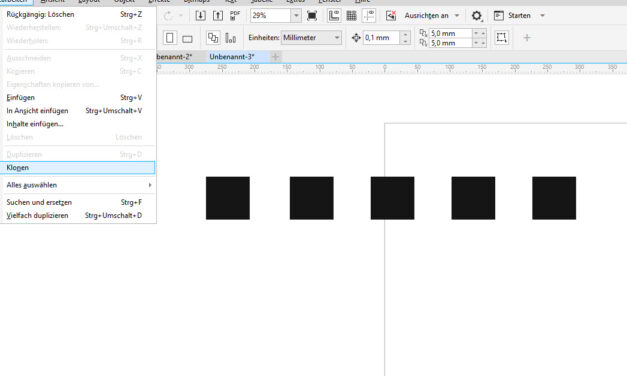Open Suchen und ersetzen menu entry

pos(78,202)
